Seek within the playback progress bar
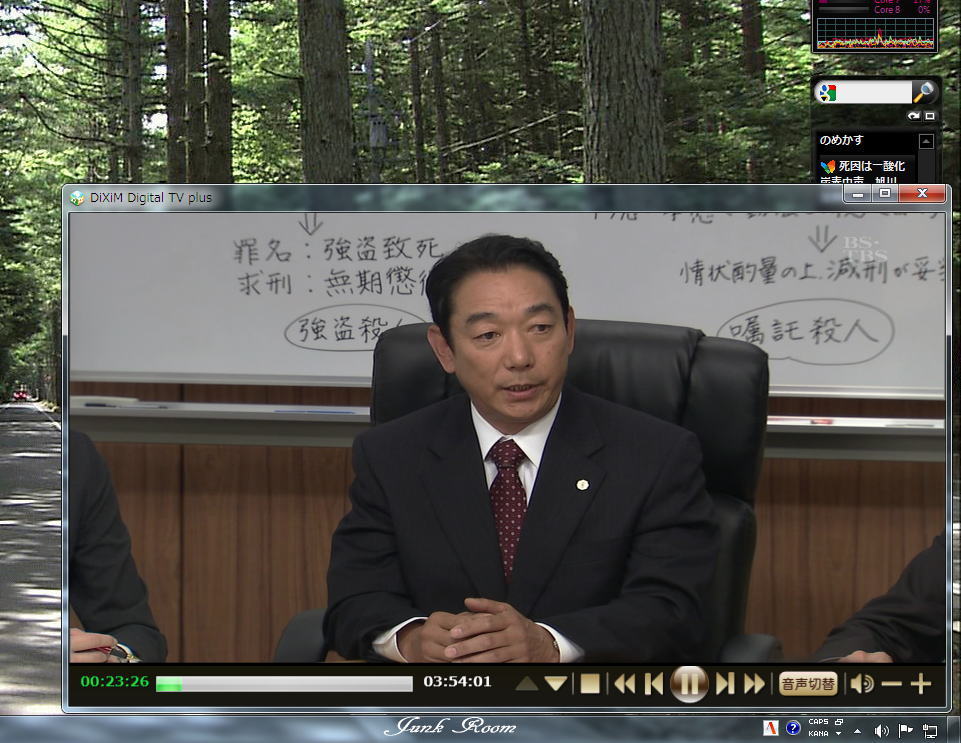Viewport: 961px width, 743px height. click(x=284, y=684)
